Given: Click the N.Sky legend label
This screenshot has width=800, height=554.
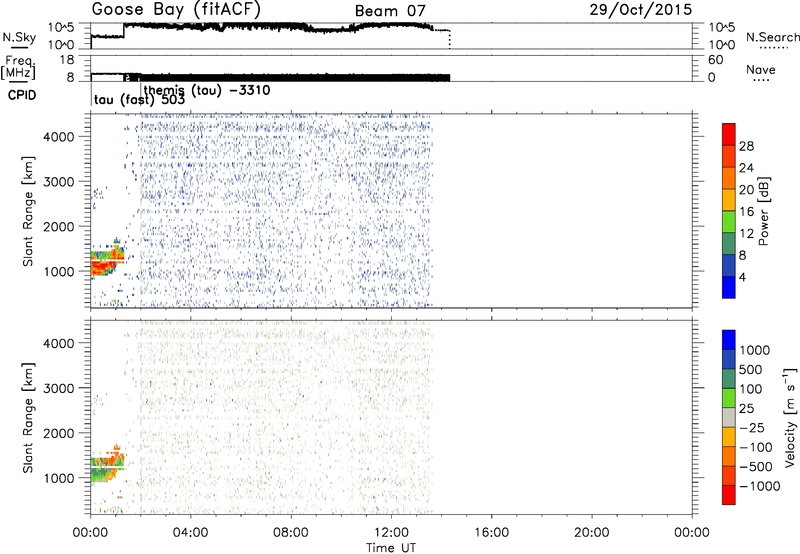Looking at the screenshot, I should 19,37.
